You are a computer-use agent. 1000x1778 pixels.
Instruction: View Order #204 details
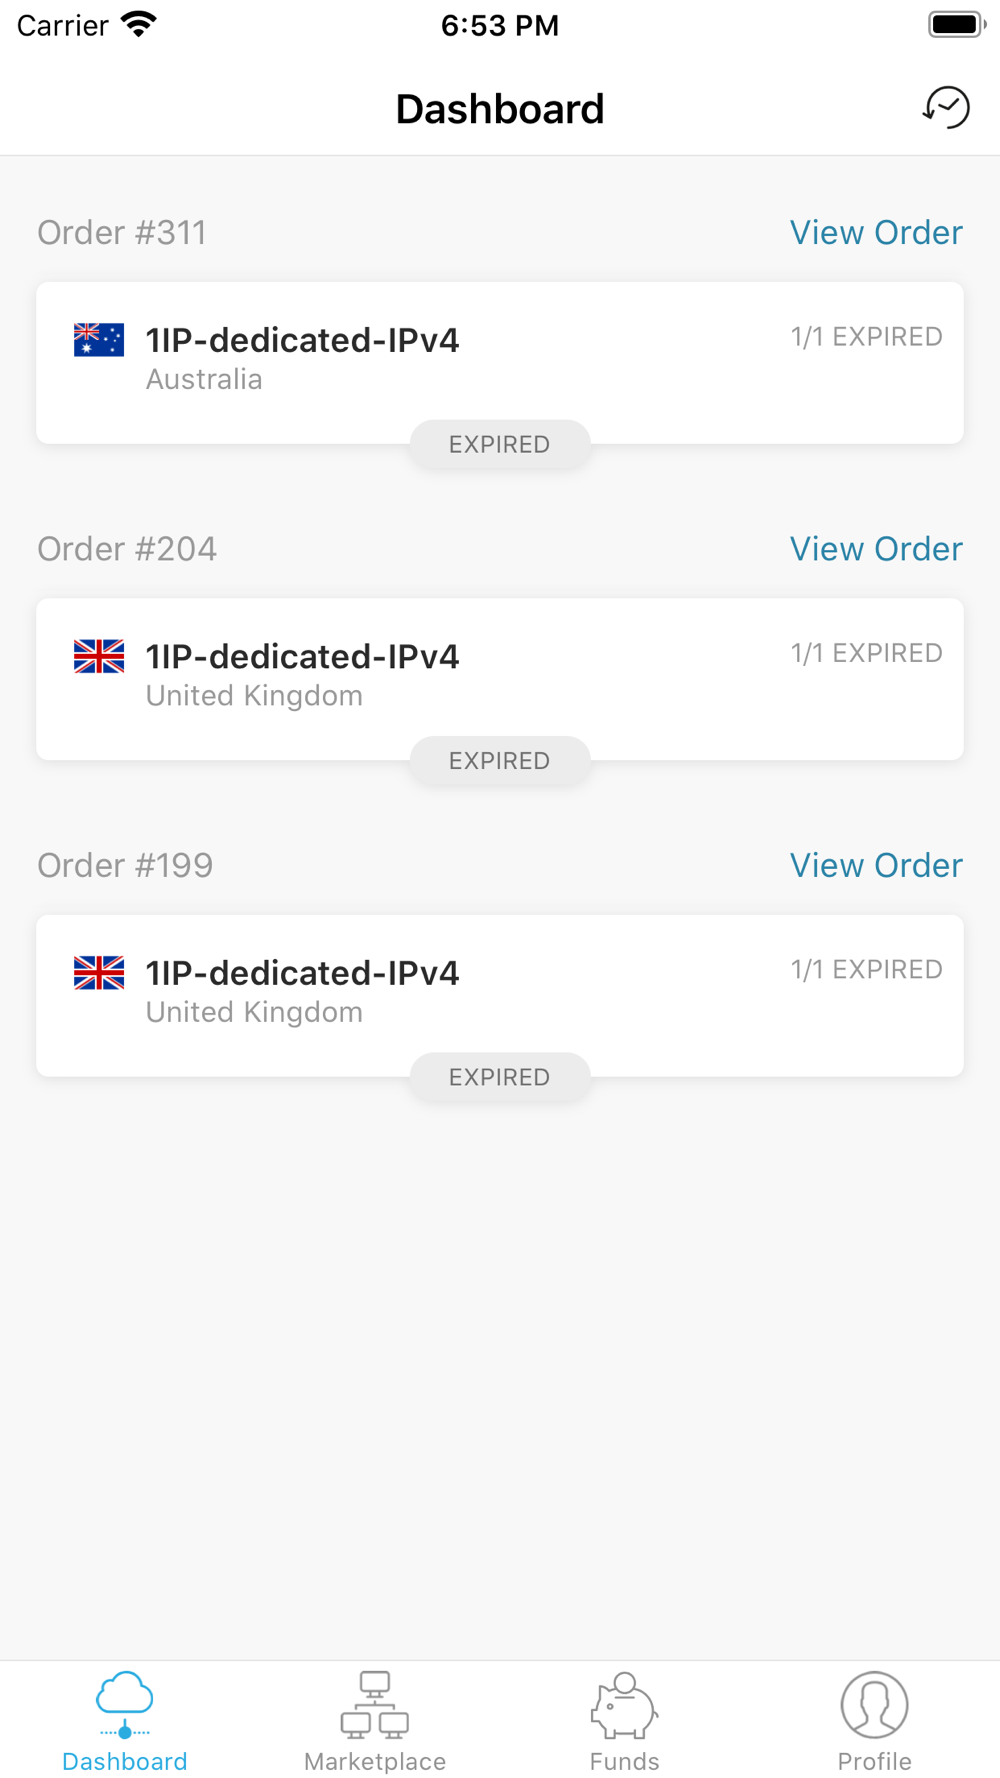coord(876,548)
